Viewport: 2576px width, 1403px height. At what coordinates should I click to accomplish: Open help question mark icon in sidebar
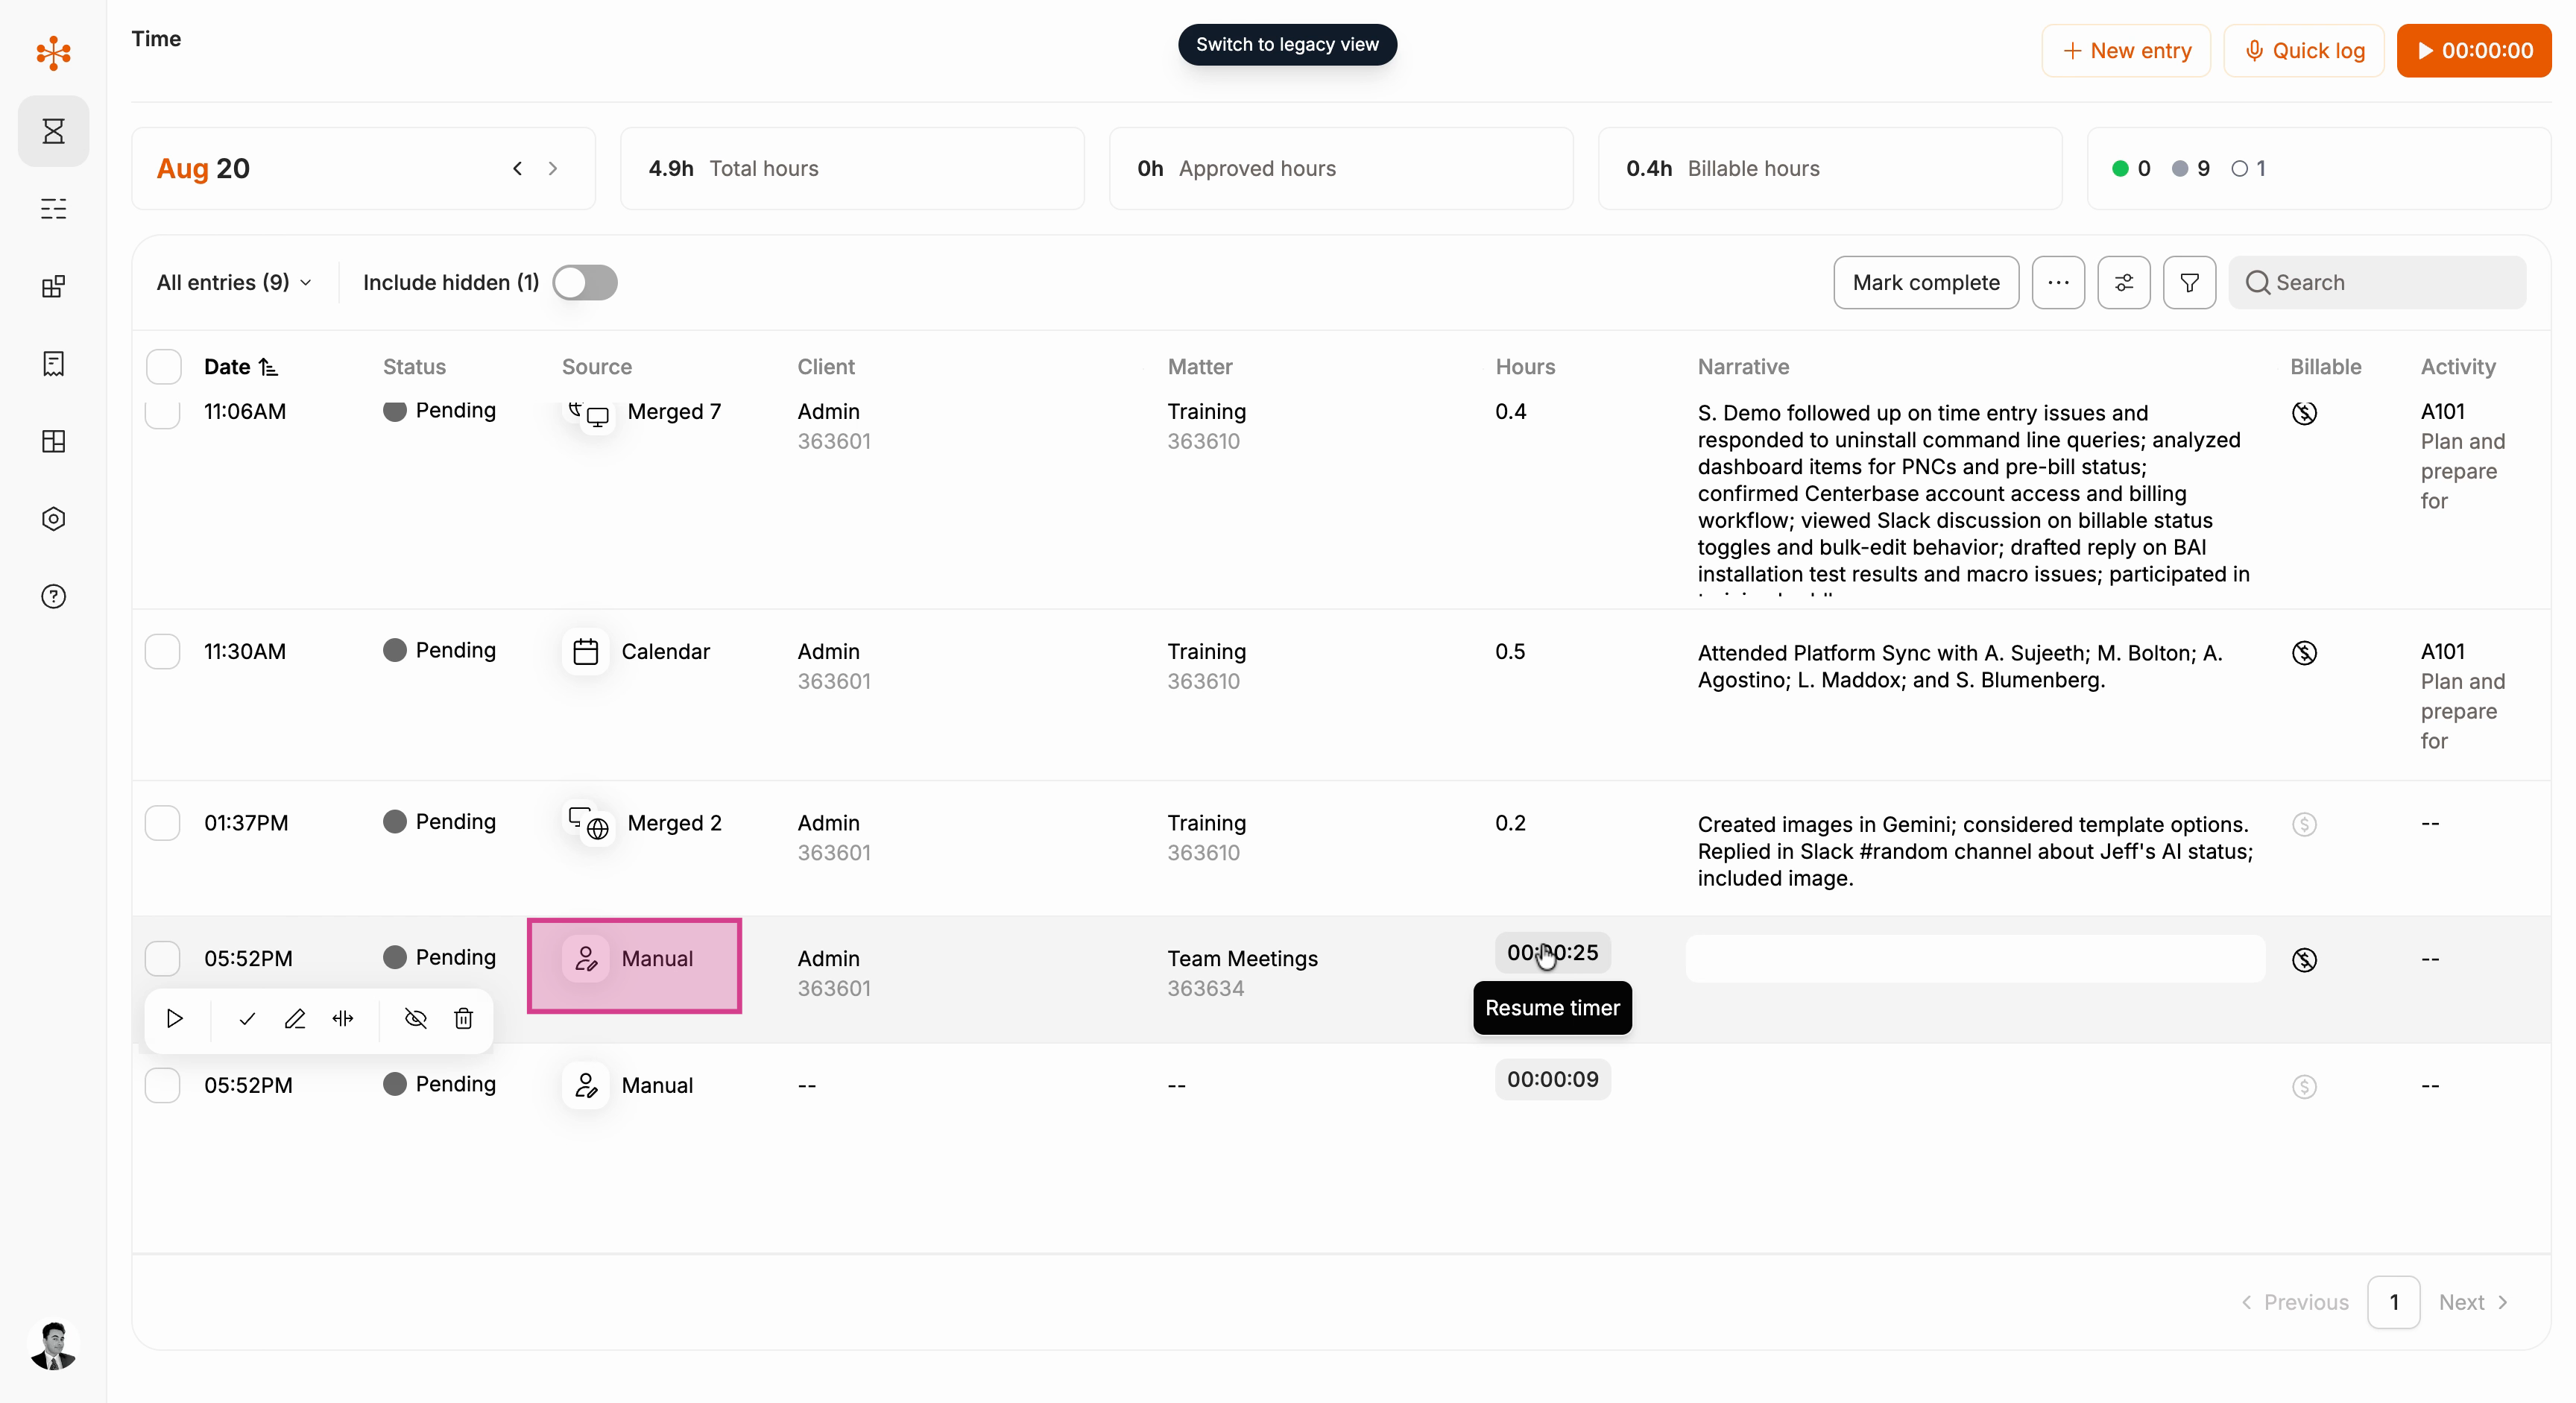coord(53,597)
